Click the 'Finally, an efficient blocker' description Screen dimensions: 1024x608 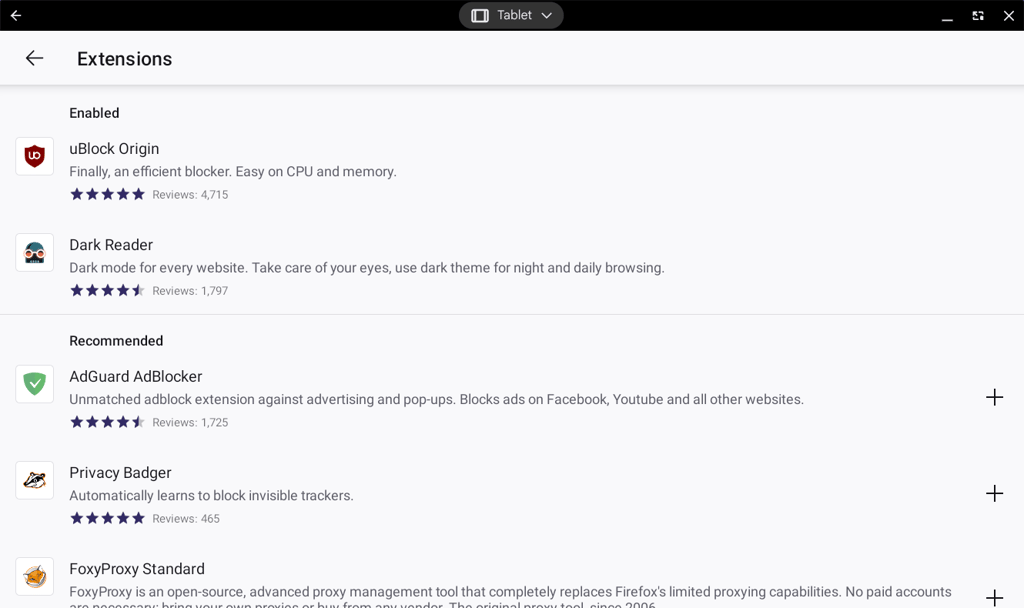pyautogui.click(x=233, y=172)
